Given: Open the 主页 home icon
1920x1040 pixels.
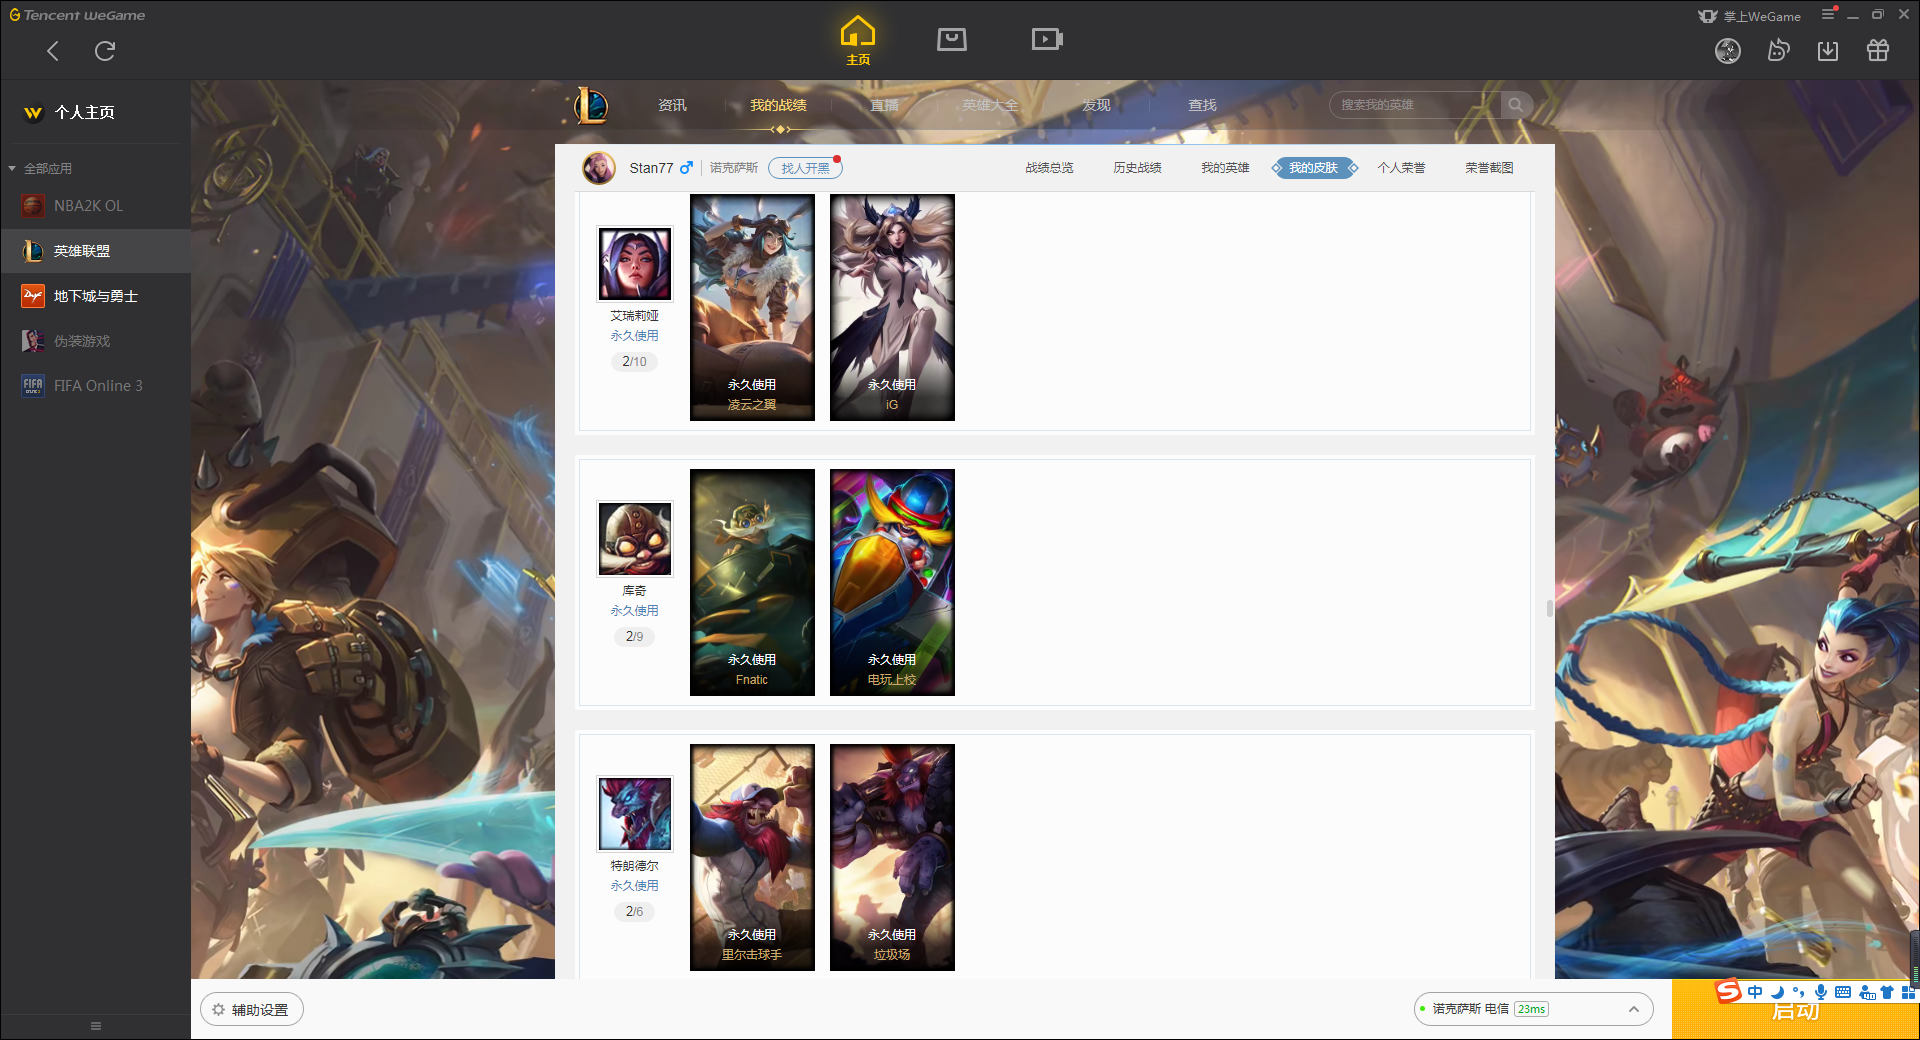Looking at the screenshot, I should 858,41.
